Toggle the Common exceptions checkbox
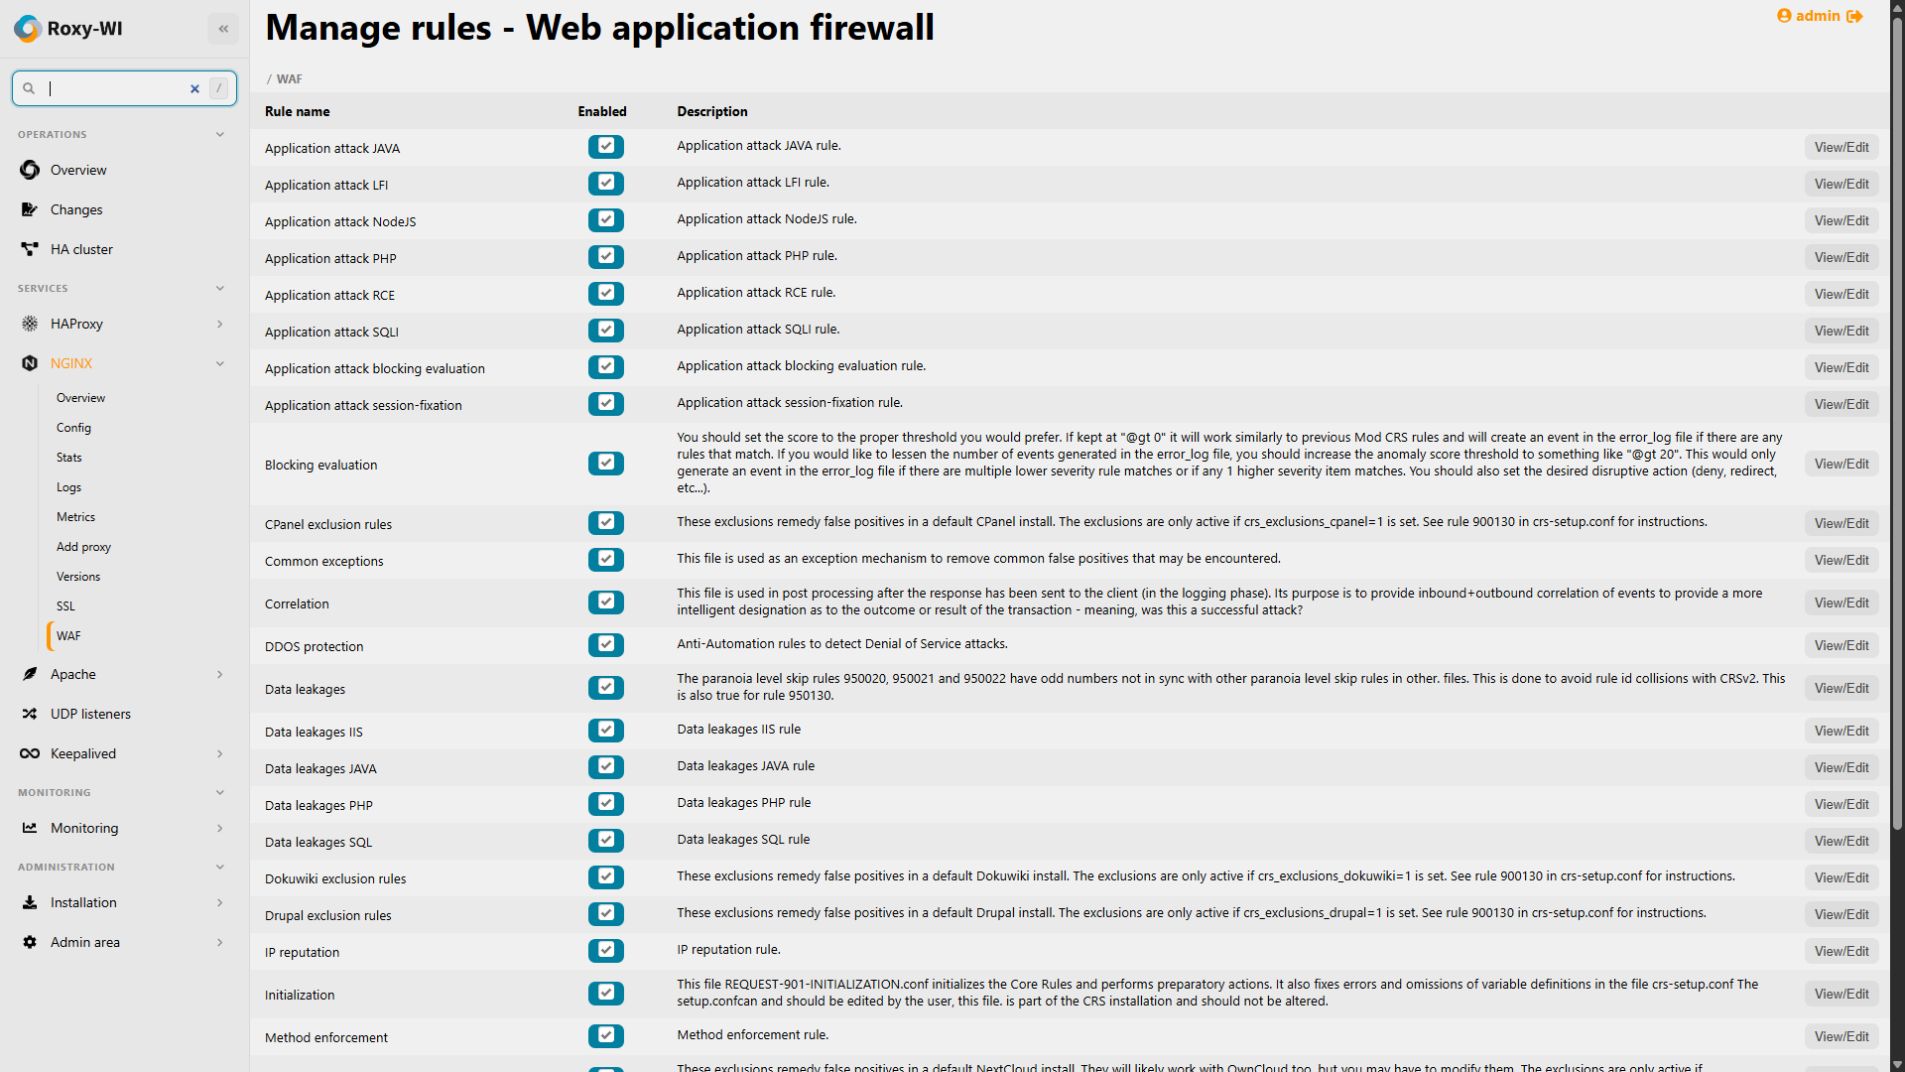 [606, 560]
